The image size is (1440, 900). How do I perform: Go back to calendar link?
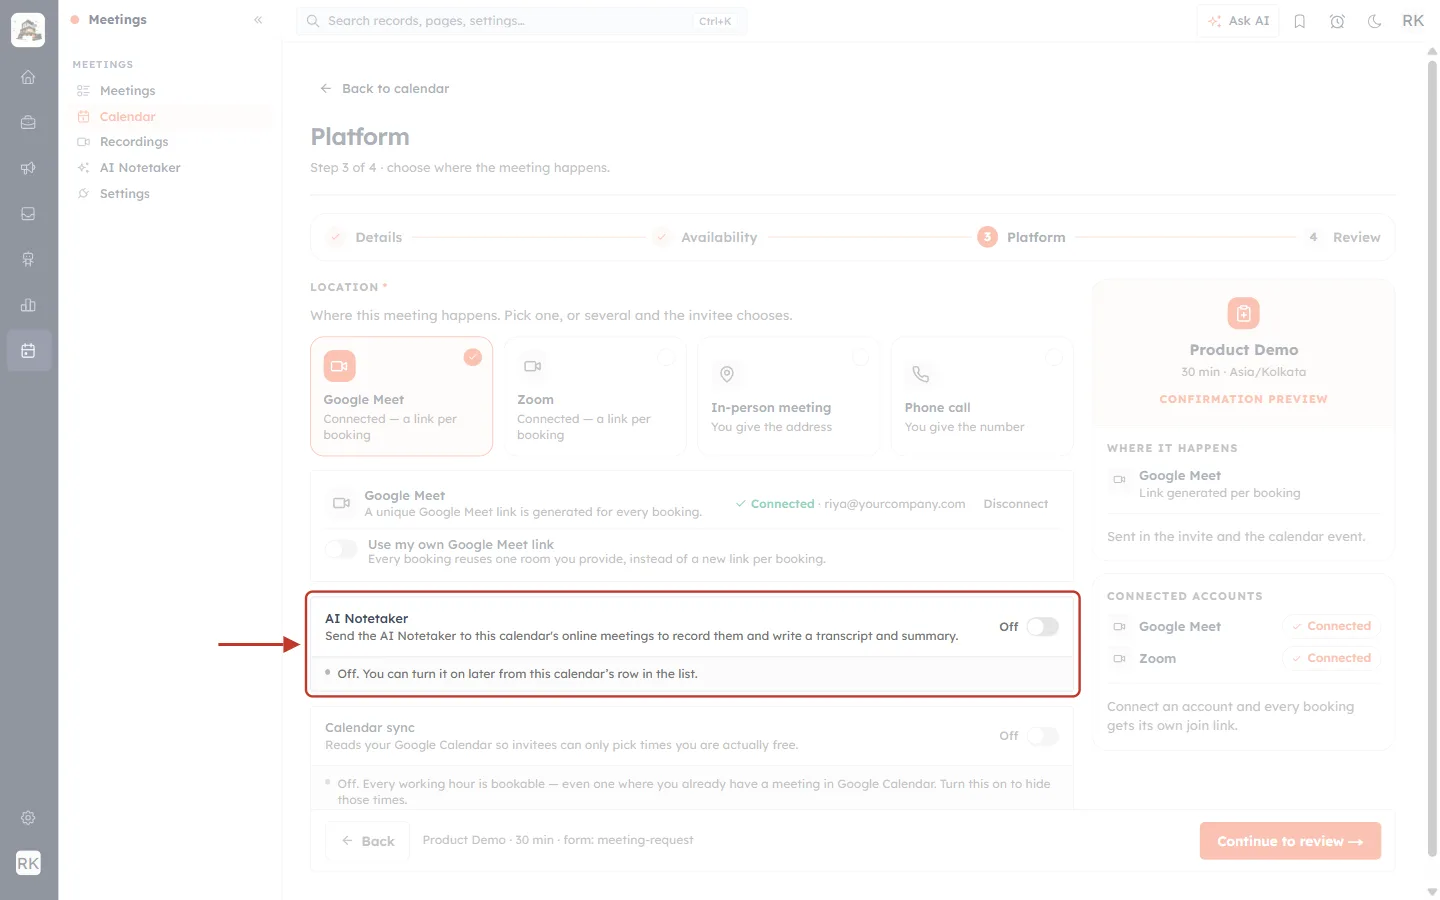coord(384,89)
